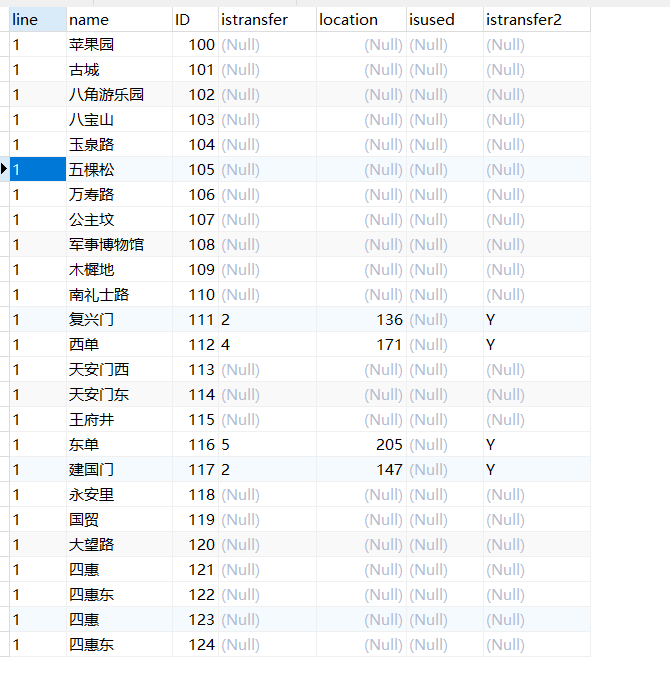Image resolution: width=670 pixels, height=677 pixels.
Task: Select the istransfer column header
Action: tap(267, 19)
